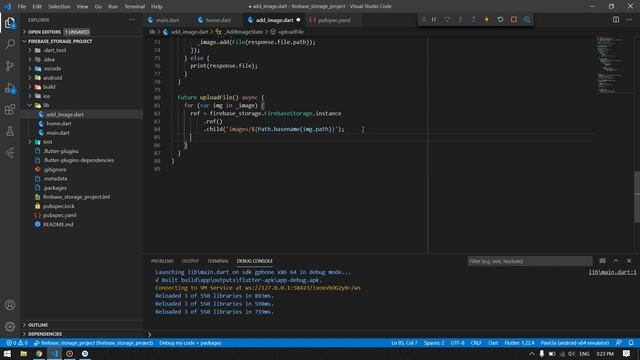Expand the ios folder
Image resolution: width=640 pixels, height=360 pixels.
[30, 96]
